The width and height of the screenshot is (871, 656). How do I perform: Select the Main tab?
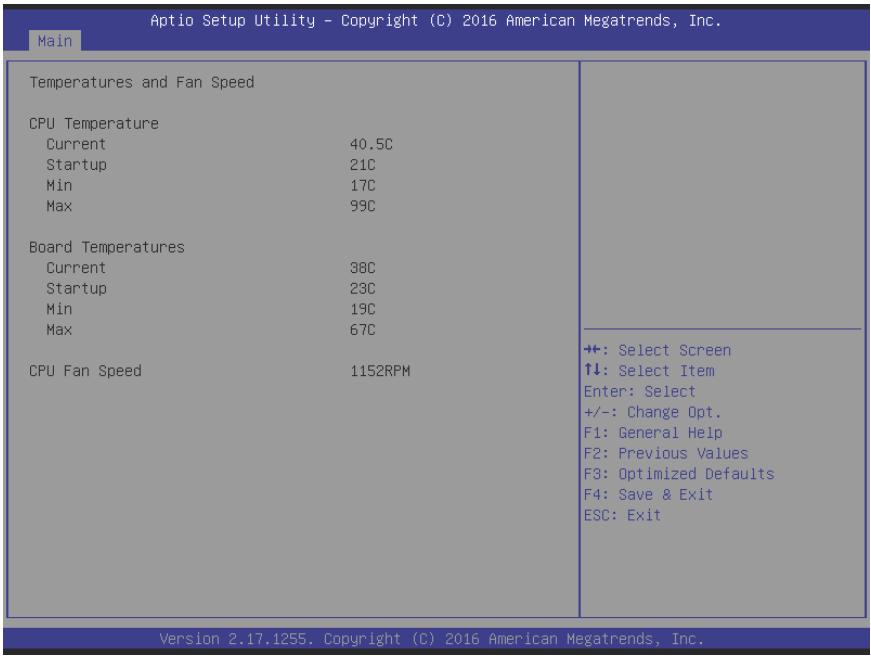(x=54, y=41)
